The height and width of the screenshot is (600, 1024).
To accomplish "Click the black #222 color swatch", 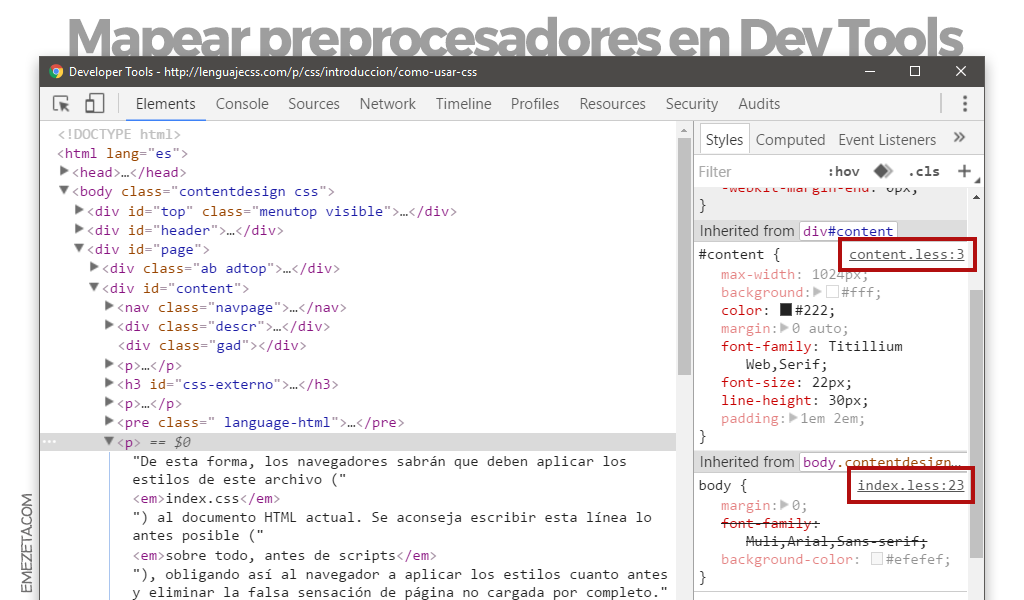I will coord(786,309).
